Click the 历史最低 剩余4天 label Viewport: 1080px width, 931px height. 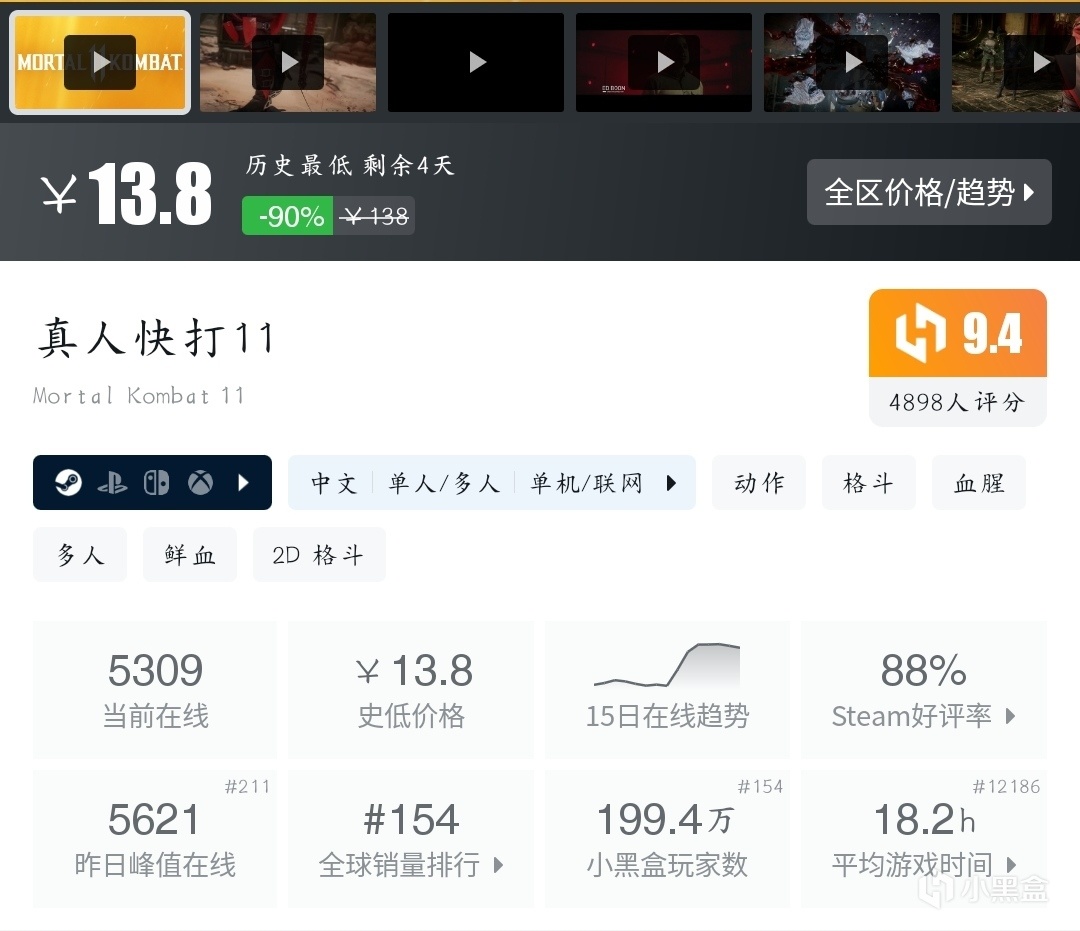[350, 165]
